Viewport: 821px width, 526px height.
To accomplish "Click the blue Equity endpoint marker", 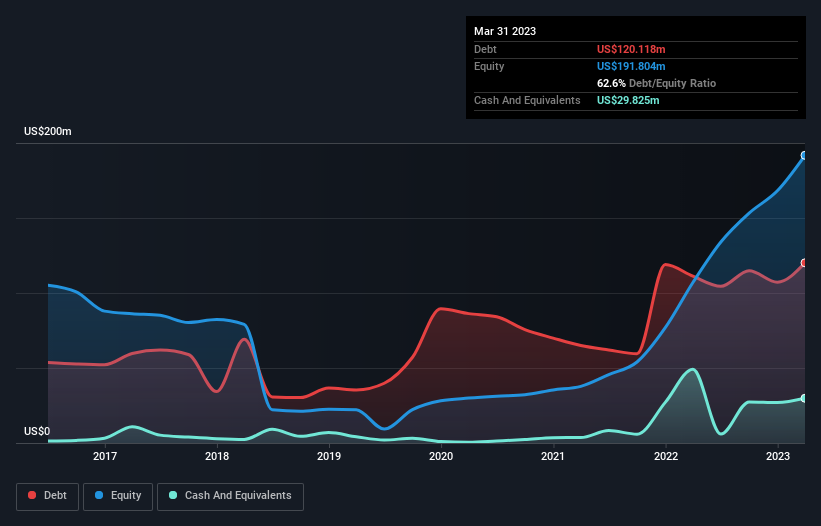I will tap(804, 155).
